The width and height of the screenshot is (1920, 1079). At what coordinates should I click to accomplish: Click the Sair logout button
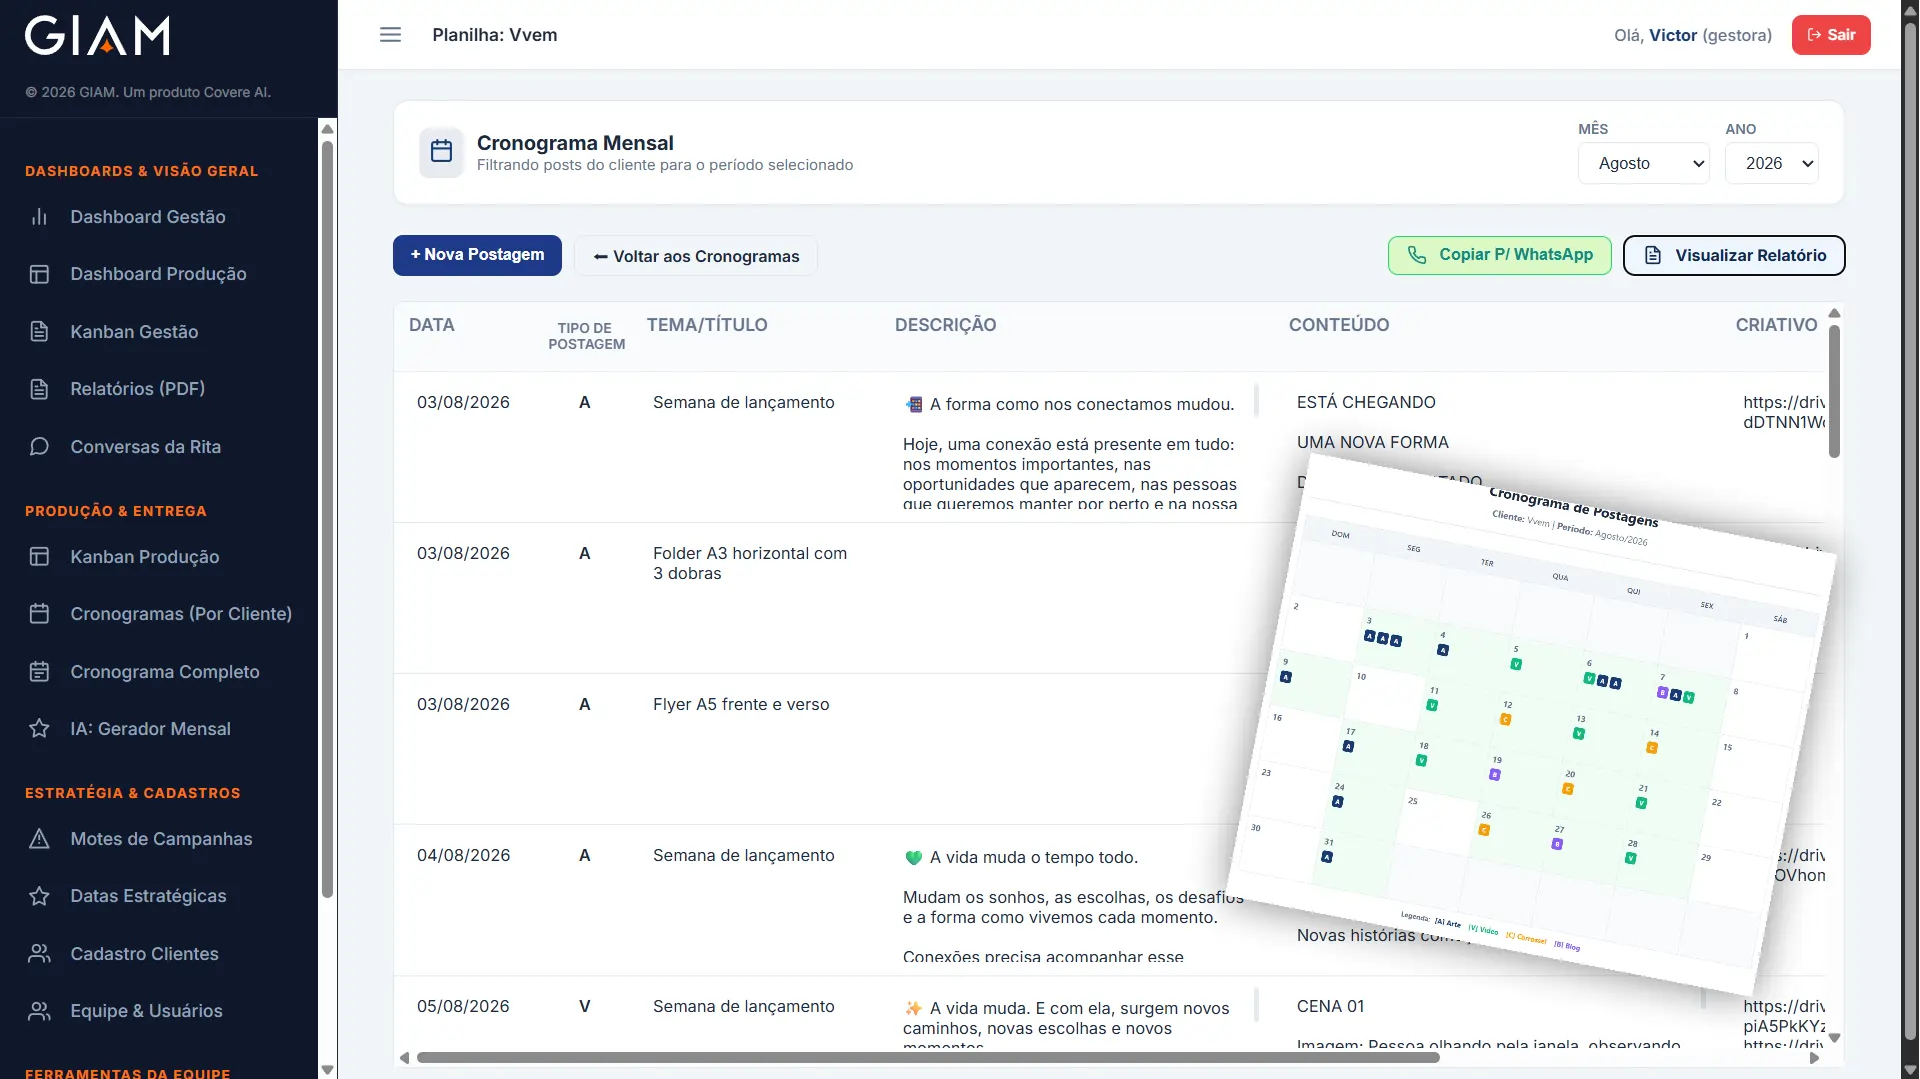[1830, 35]
